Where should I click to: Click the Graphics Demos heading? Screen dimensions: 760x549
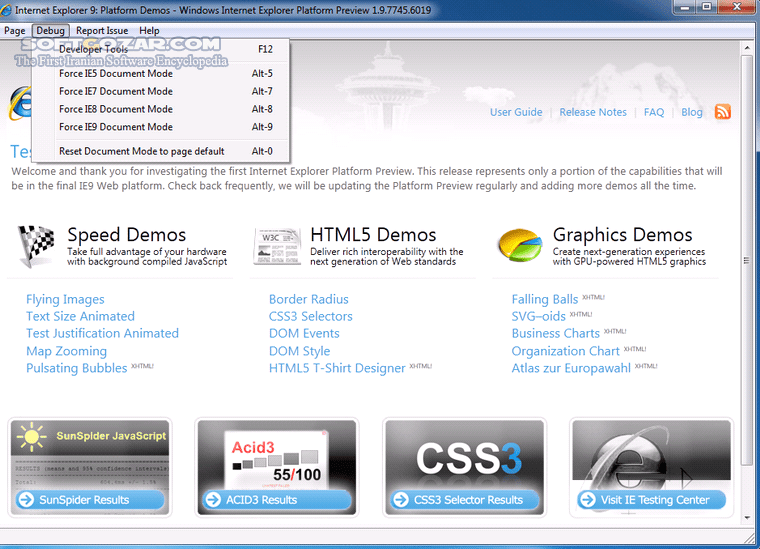(622, 235)
